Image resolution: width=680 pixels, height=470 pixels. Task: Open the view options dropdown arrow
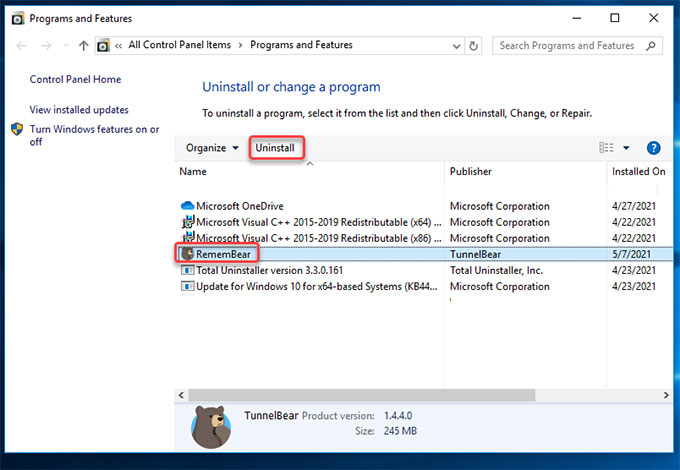tap(626, 148)
